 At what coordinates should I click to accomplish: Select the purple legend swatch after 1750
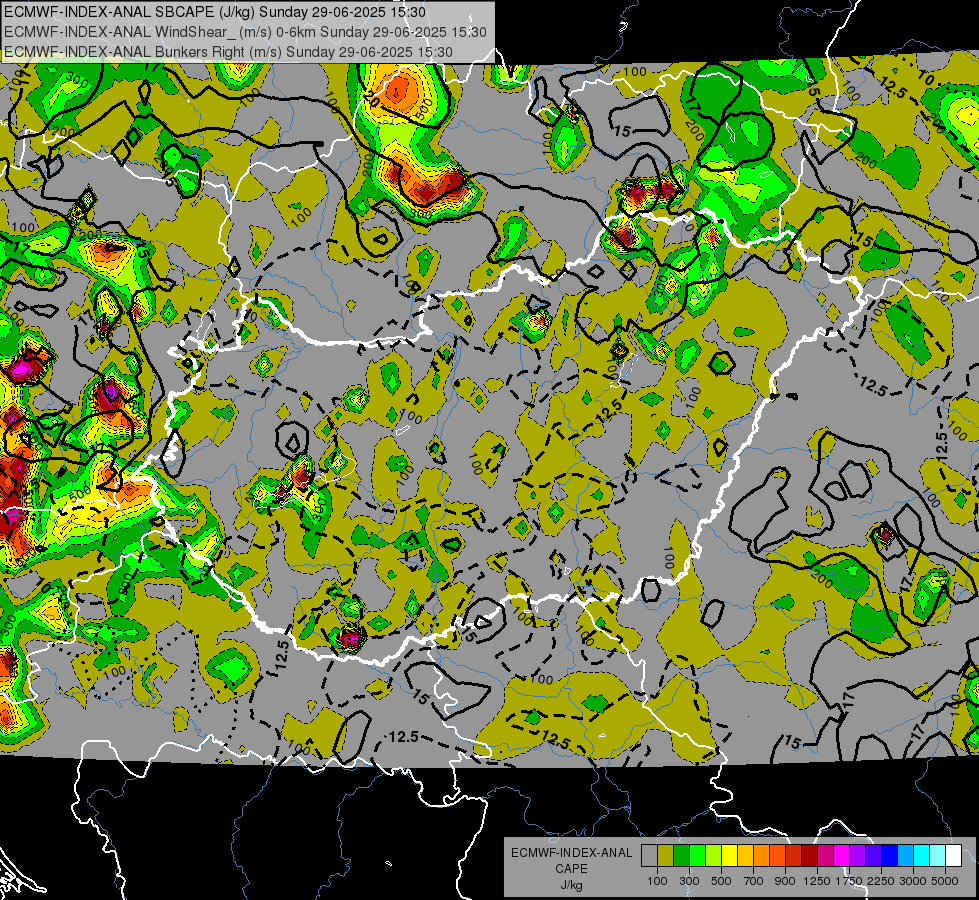[x=857, y=855]
